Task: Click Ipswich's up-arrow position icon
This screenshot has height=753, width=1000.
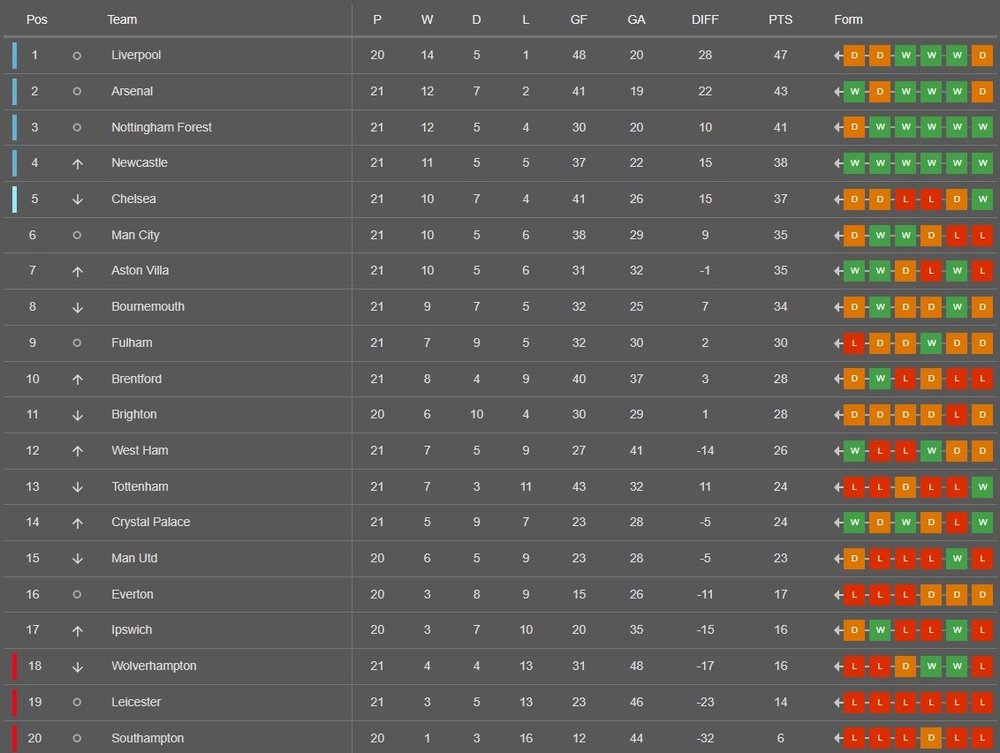Action: (77, 631)
